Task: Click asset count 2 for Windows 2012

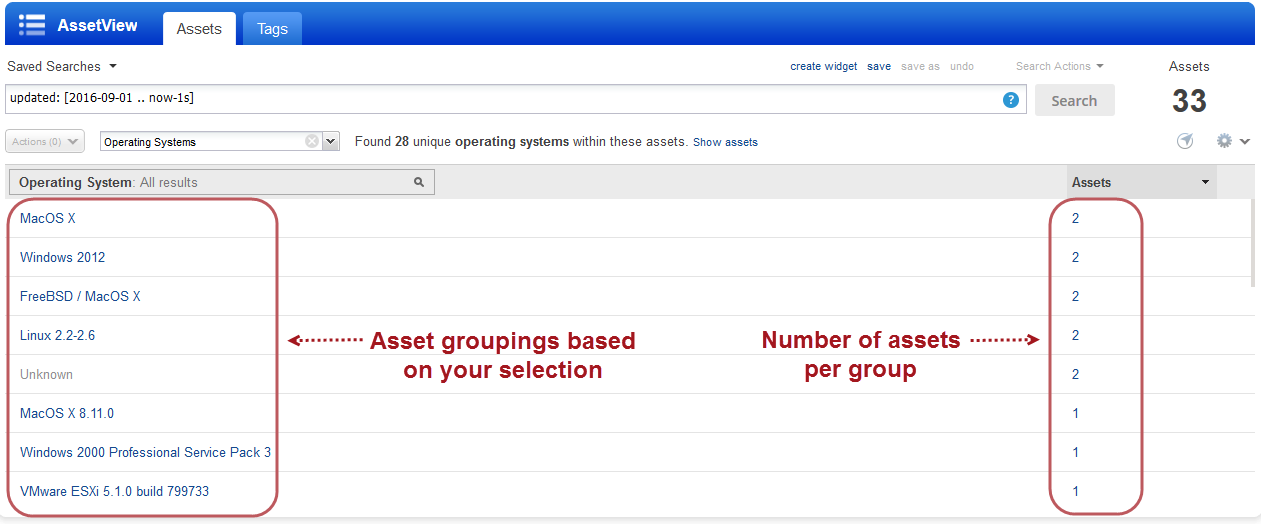Action: [1076, 257]
